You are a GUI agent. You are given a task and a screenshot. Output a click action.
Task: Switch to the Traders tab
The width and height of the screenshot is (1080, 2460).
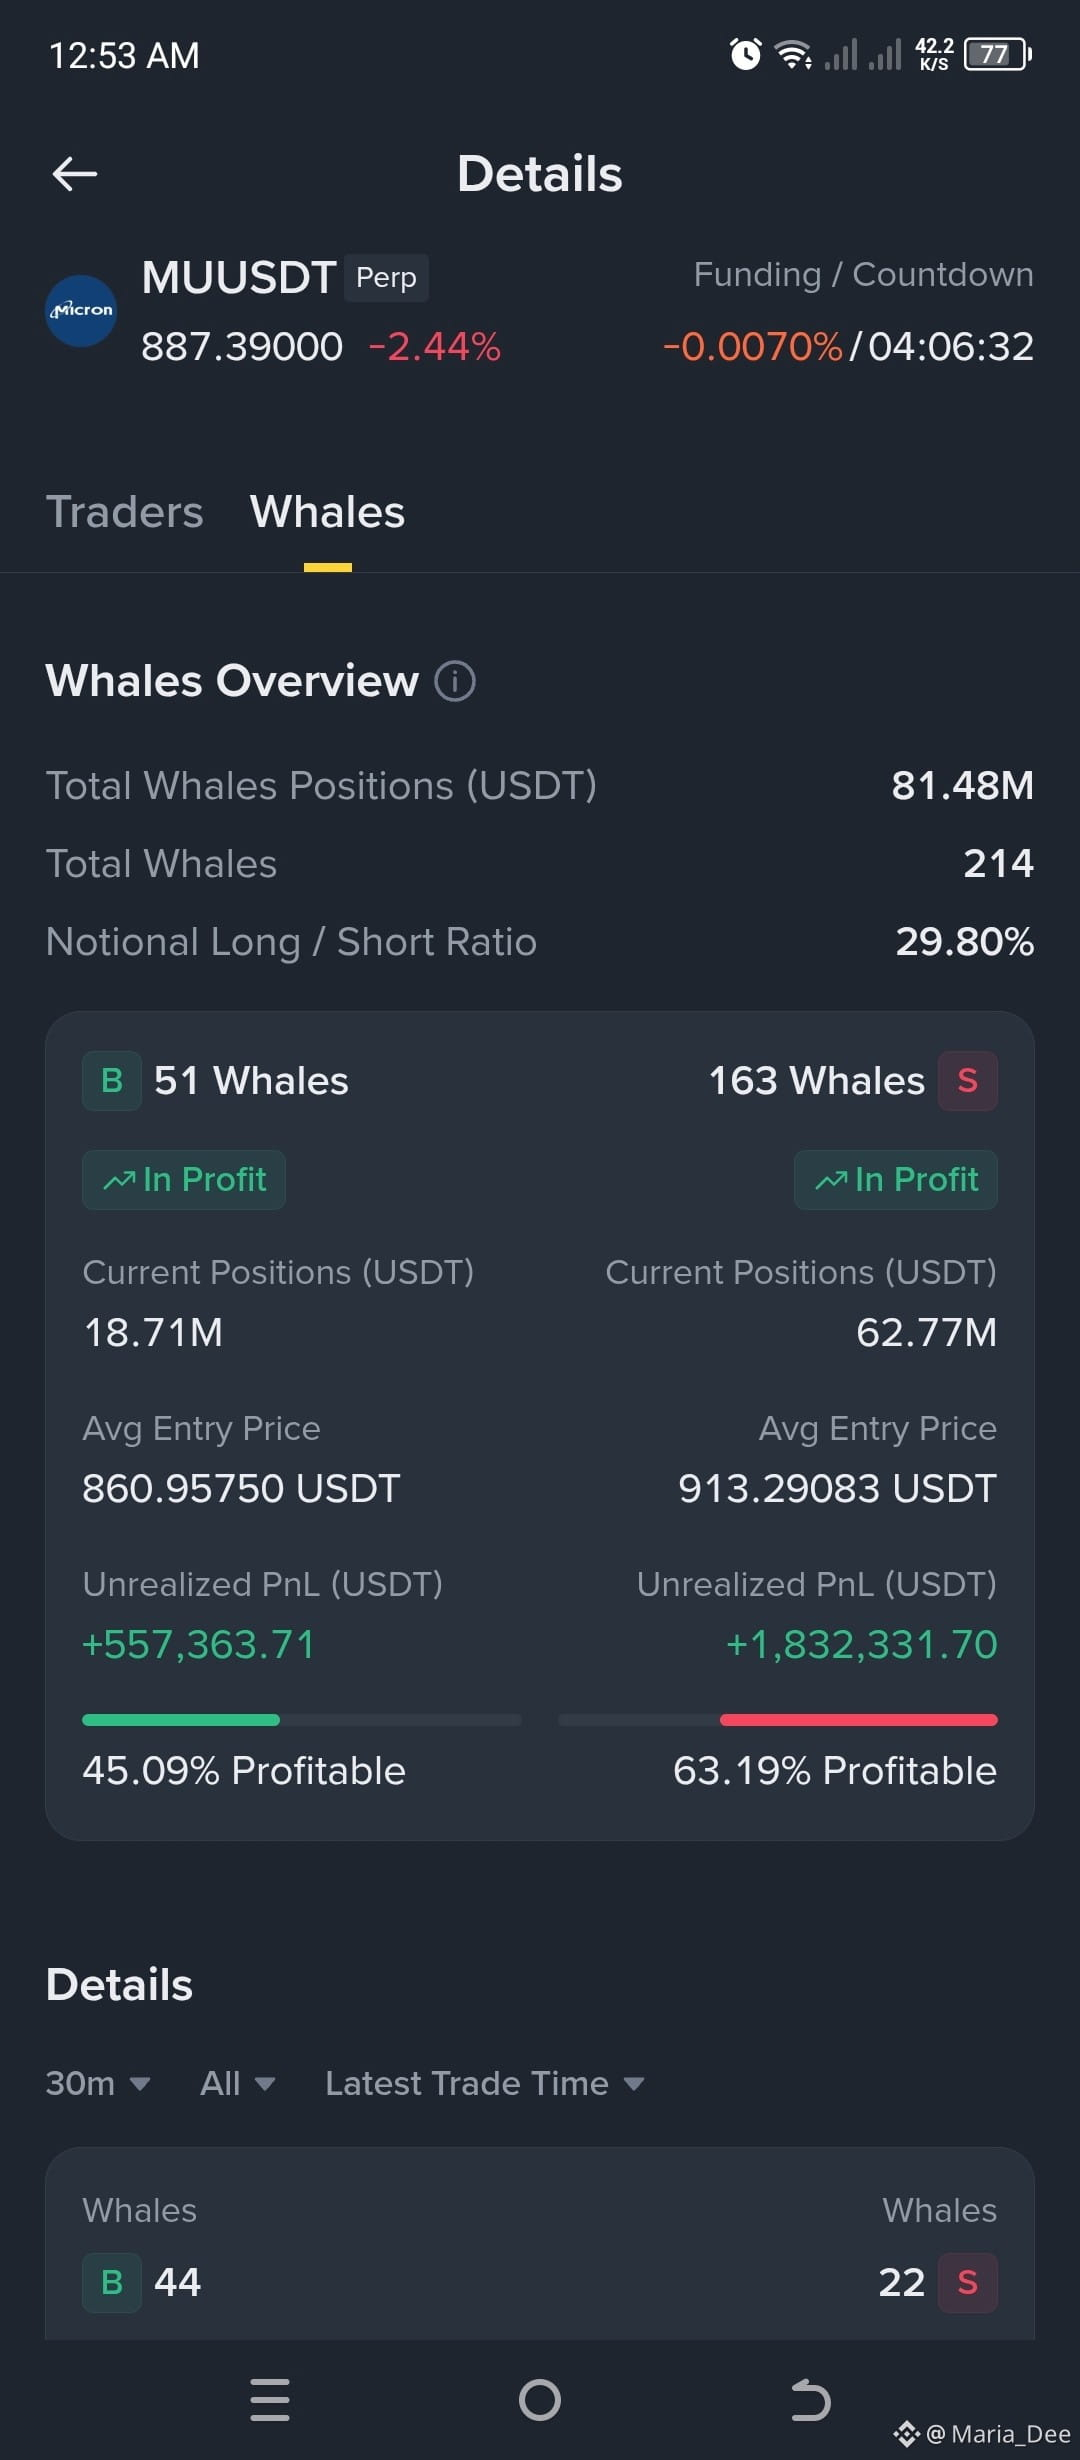[x=125, y=512]
